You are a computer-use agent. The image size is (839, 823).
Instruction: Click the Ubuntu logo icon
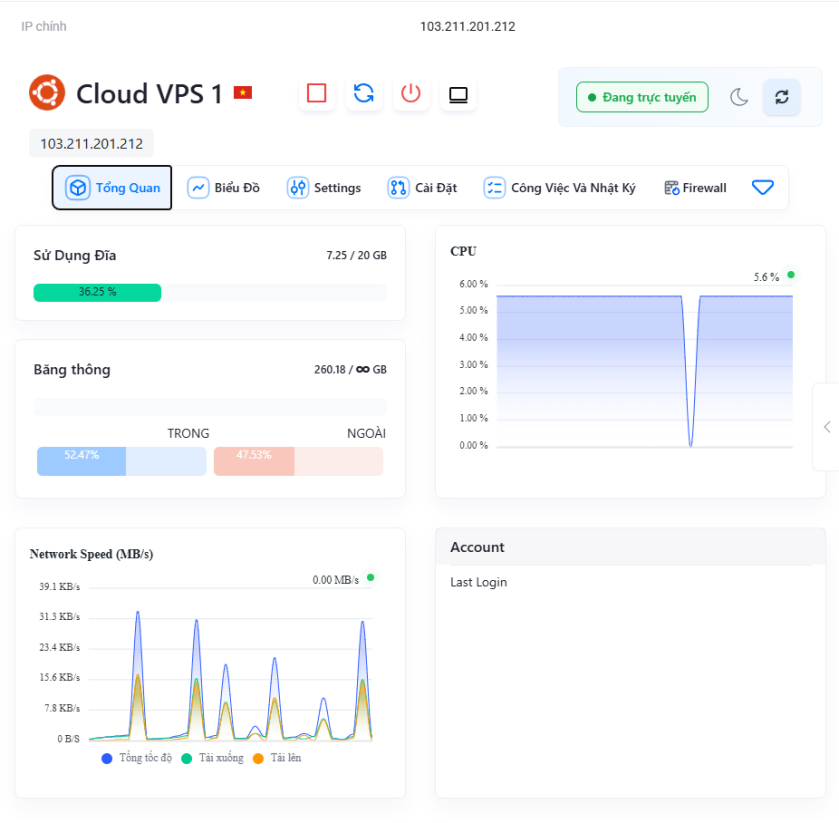46,93
